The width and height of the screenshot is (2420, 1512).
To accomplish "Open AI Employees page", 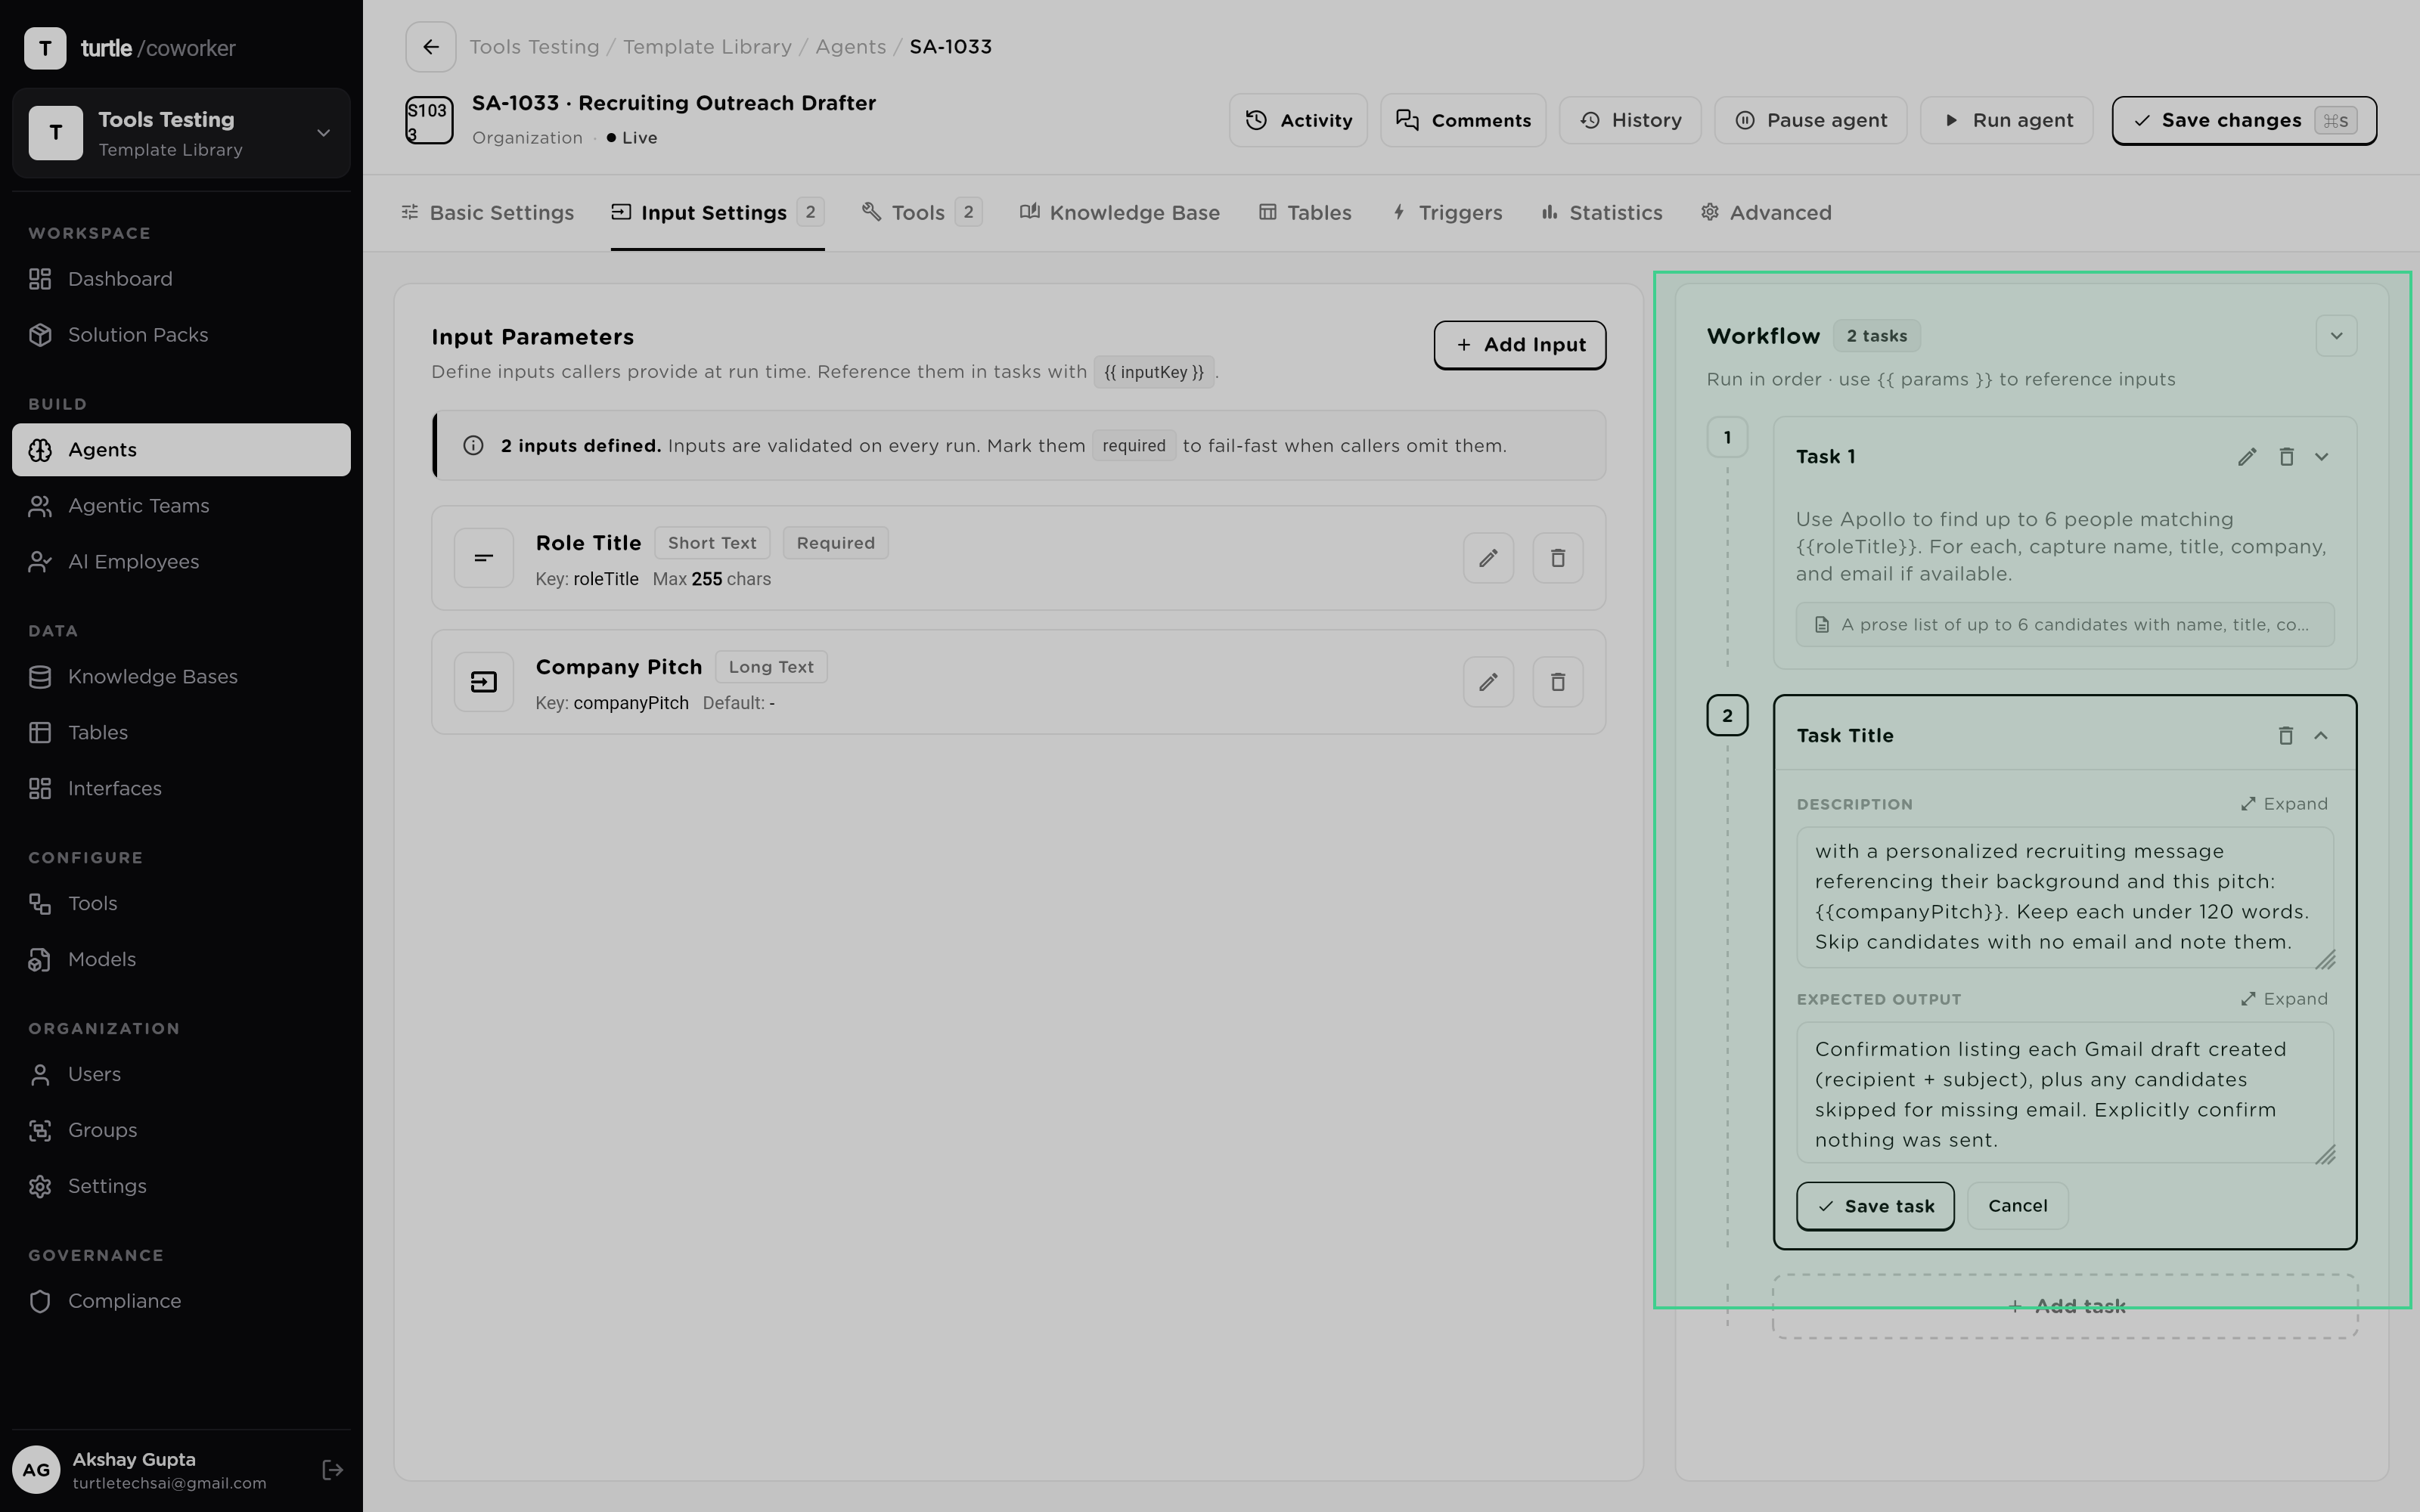I will [x=181, y=562].
